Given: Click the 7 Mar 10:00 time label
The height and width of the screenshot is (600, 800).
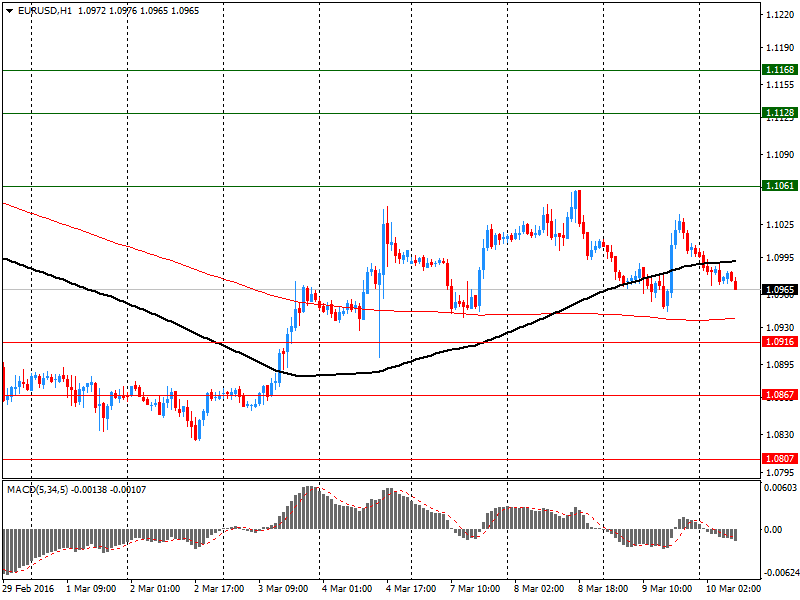Looking at the screenshot, I should click(475, 589).
